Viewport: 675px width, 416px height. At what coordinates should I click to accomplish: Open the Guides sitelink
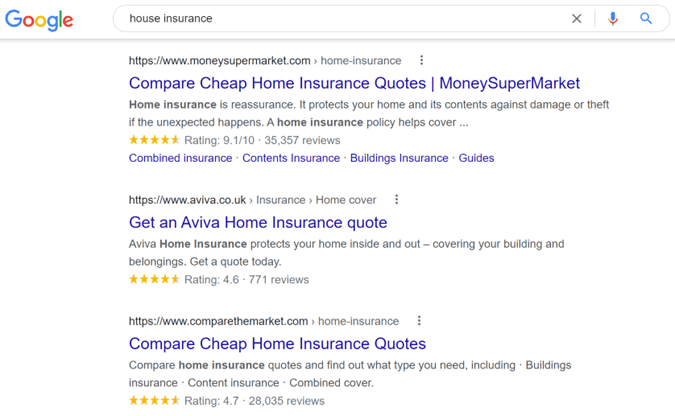(x=476, y=158)
